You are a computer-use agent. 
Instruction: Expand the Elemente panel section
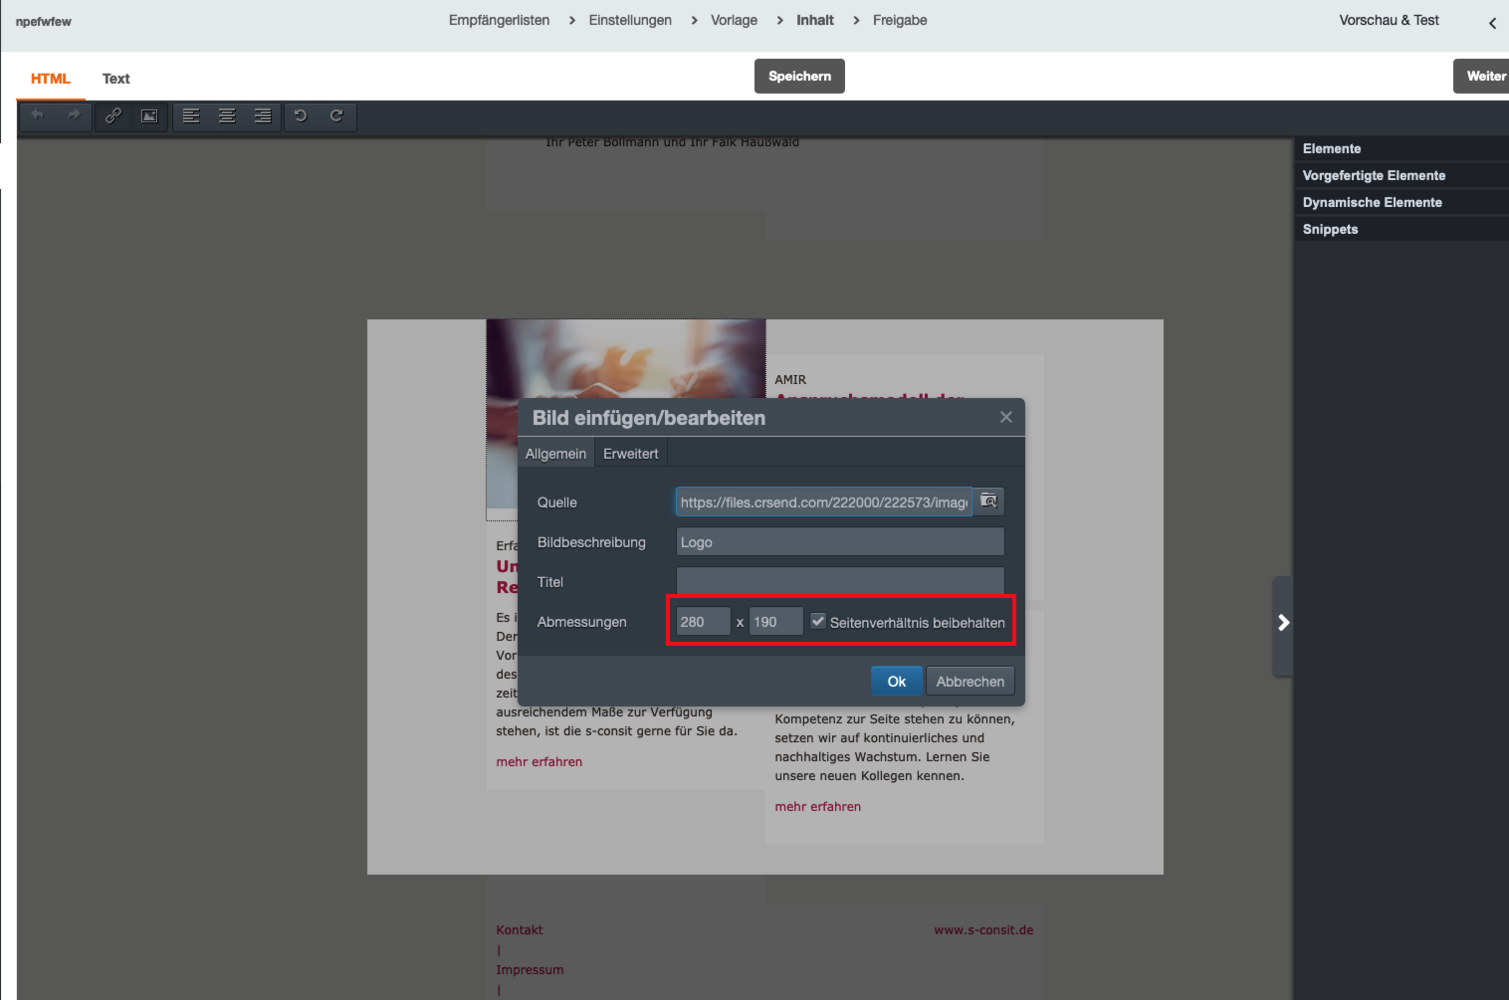[x=1331, y=148]
